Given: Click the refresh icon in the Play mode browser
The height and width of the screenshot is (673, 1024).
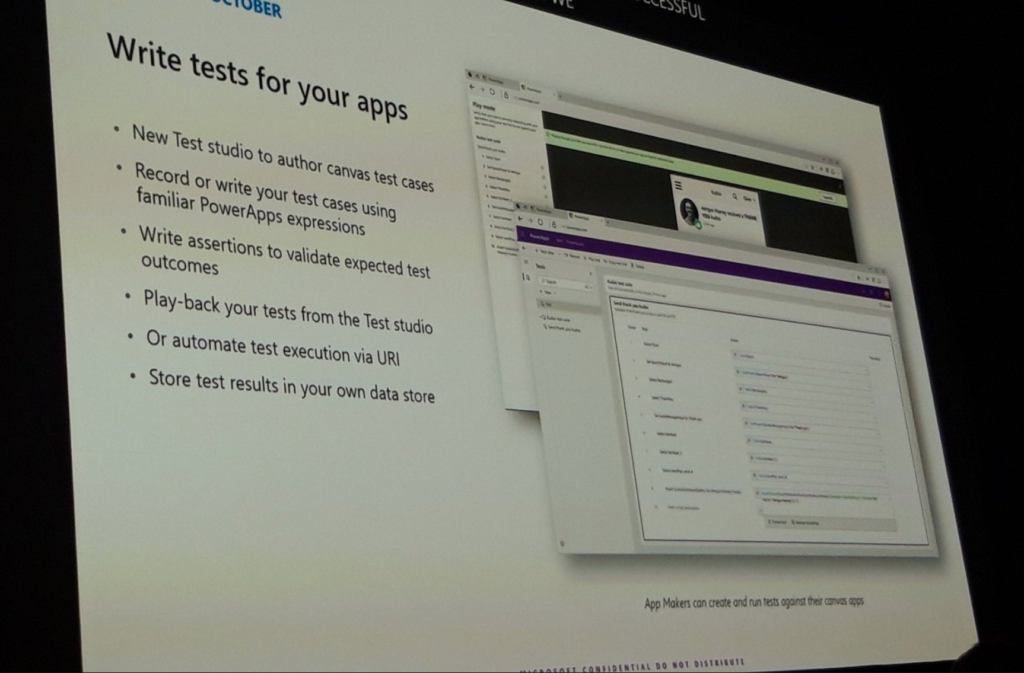Looking at the screenshot, I should (x=494, y=91).
